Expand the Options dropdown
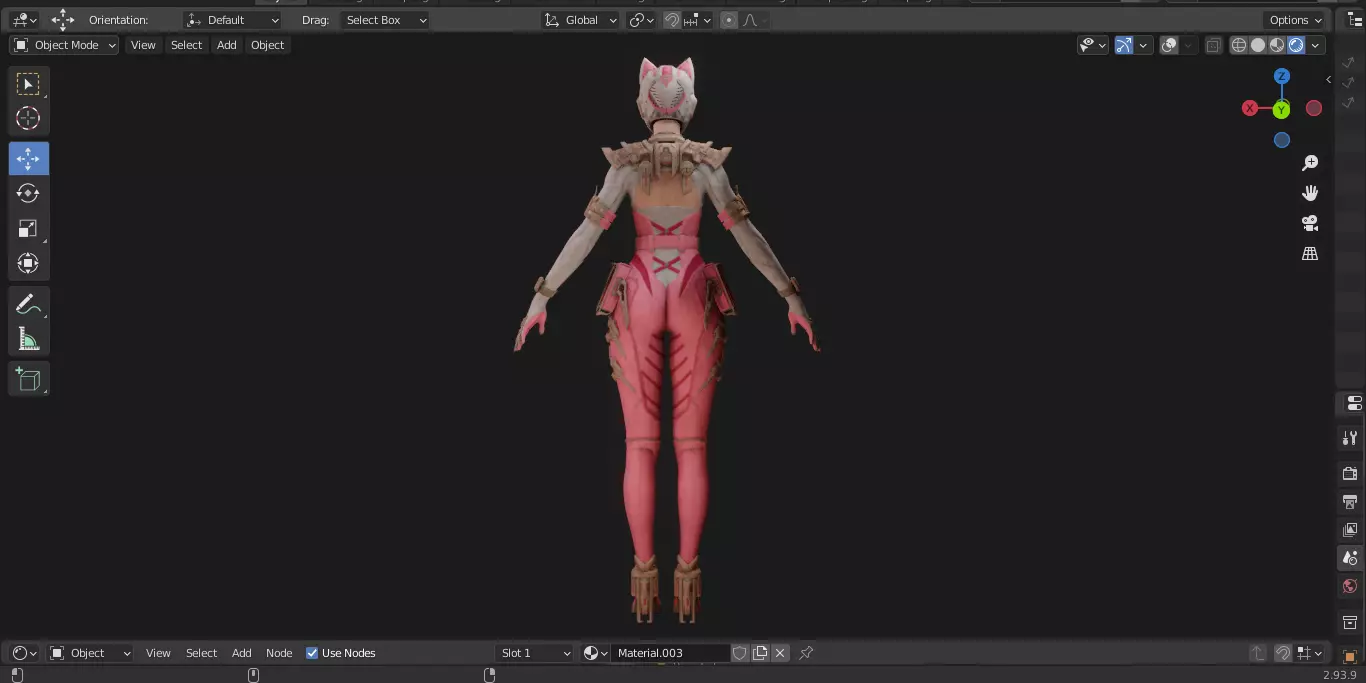This screenshot has width=1366, height=683. coord(1296,20)
